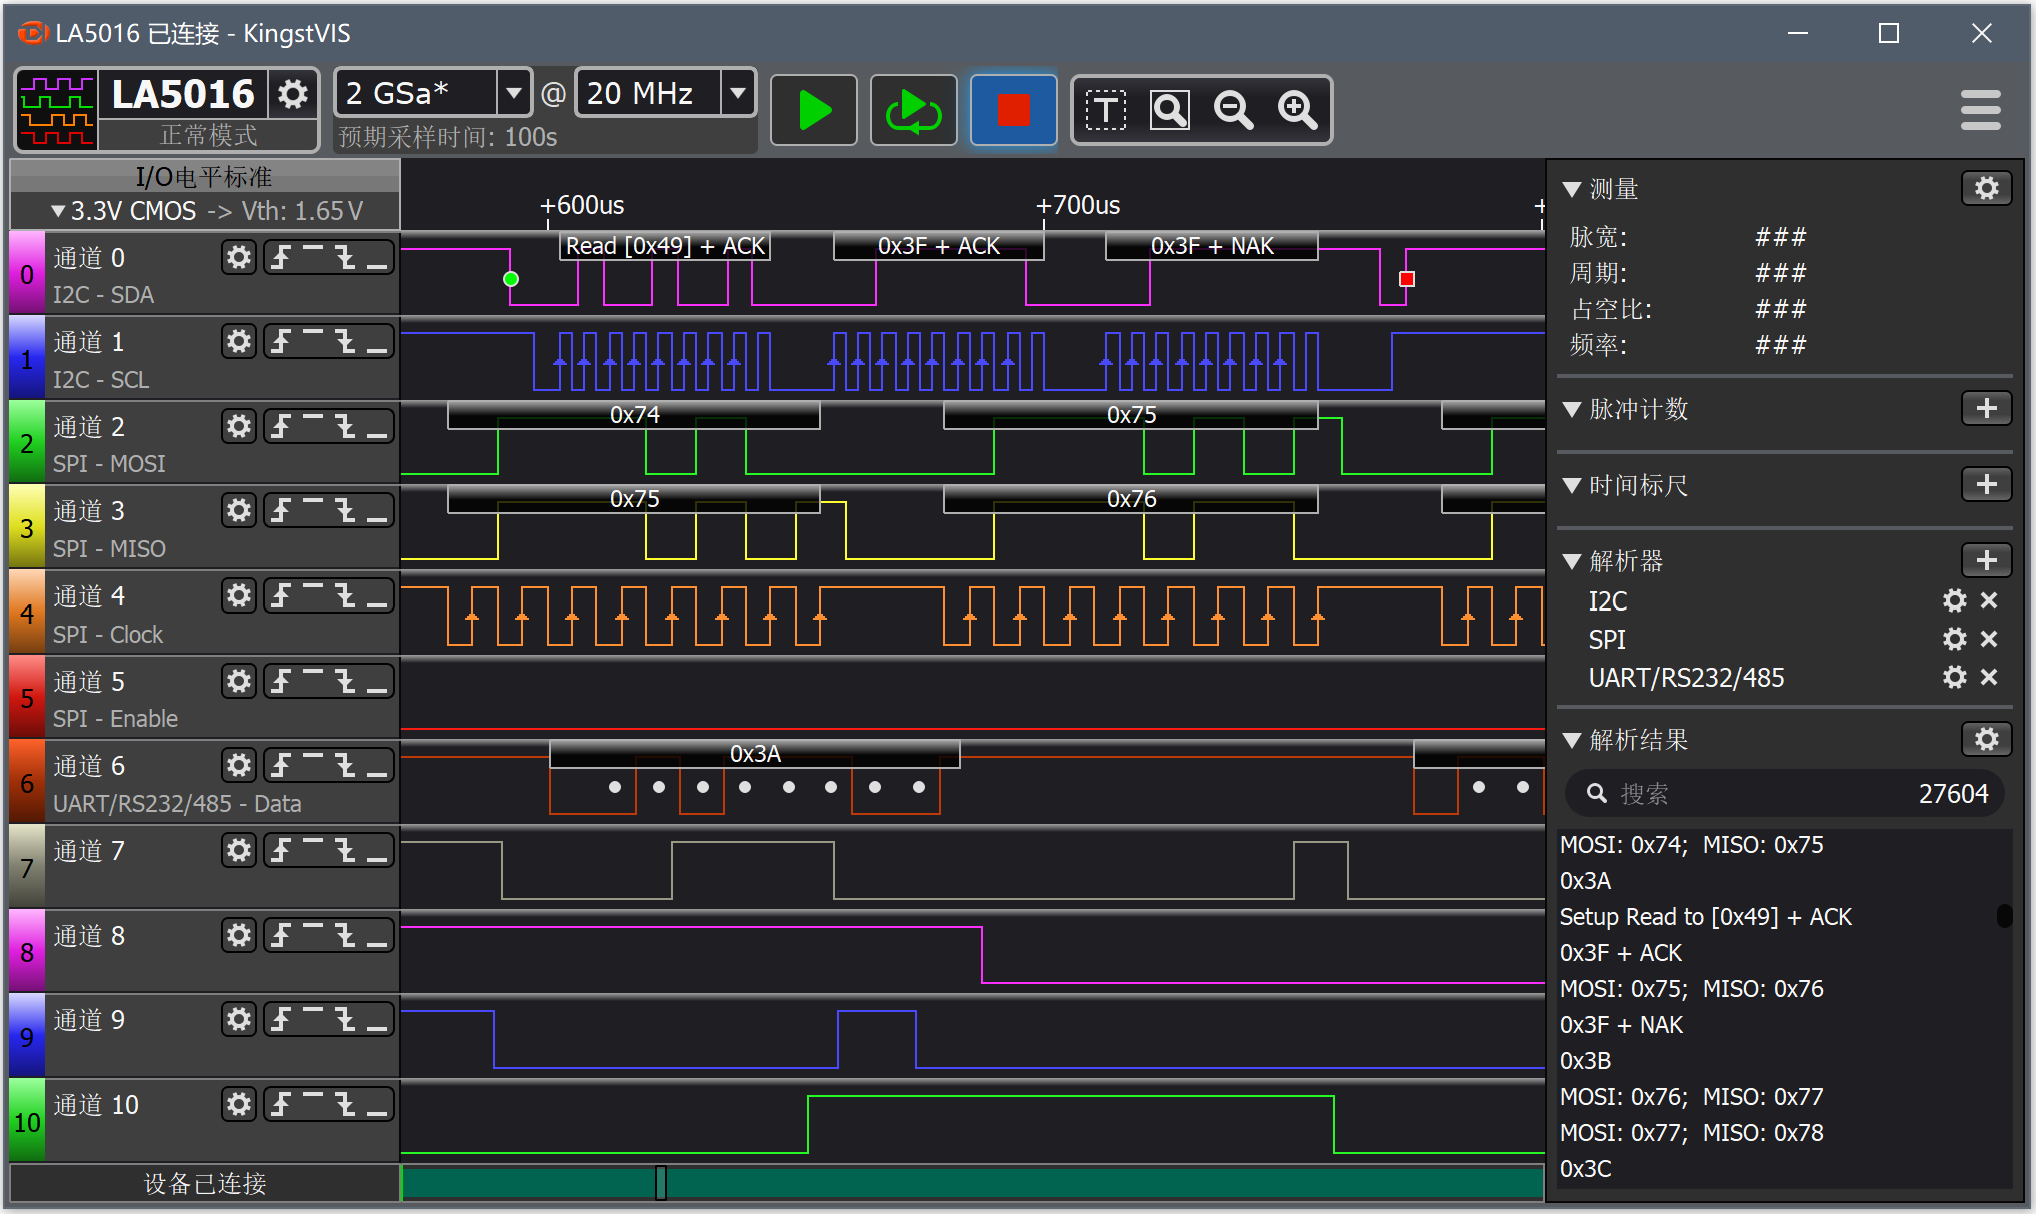Set rising-edge trigger on channel 10
Image resolution: width=2036 pixels, height=1214 pixels.
(x=281, y=1105)
